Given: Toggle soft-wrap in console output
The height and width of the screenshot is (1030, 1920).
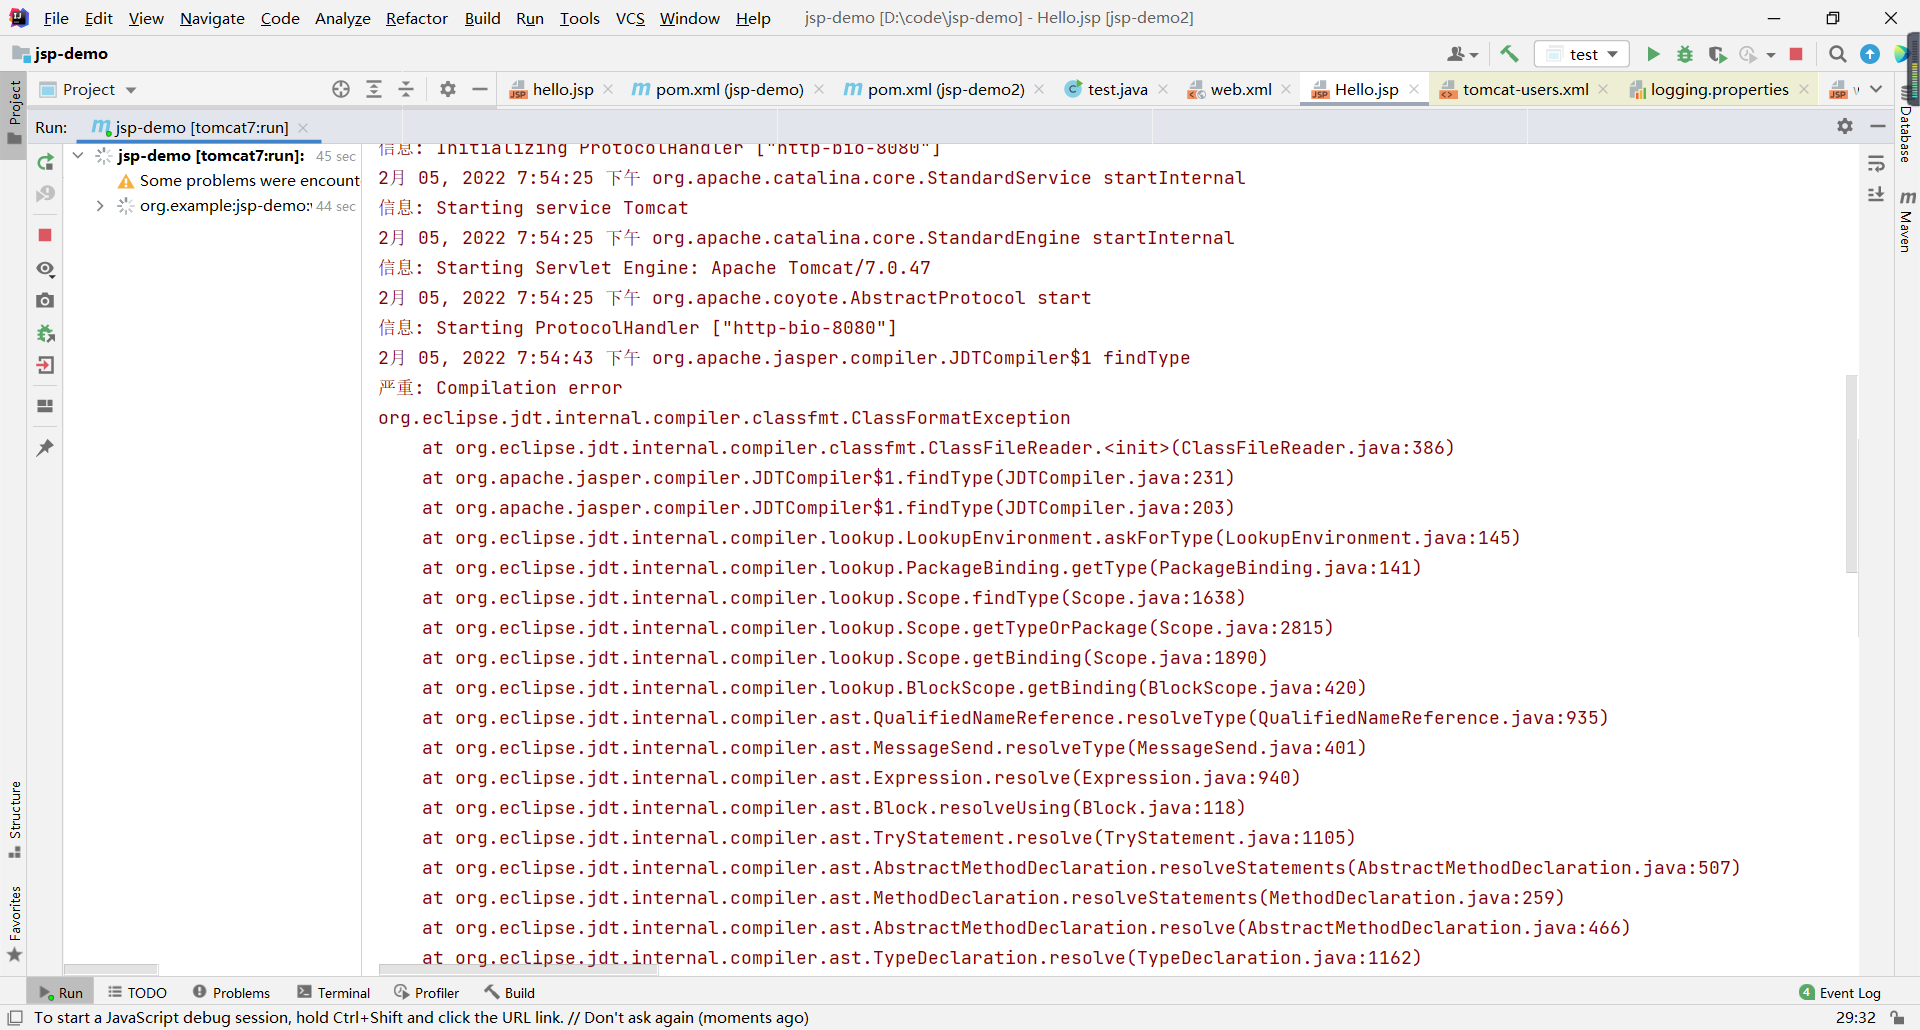Looking at the screenshot, I should click(x=1876, y=163).
